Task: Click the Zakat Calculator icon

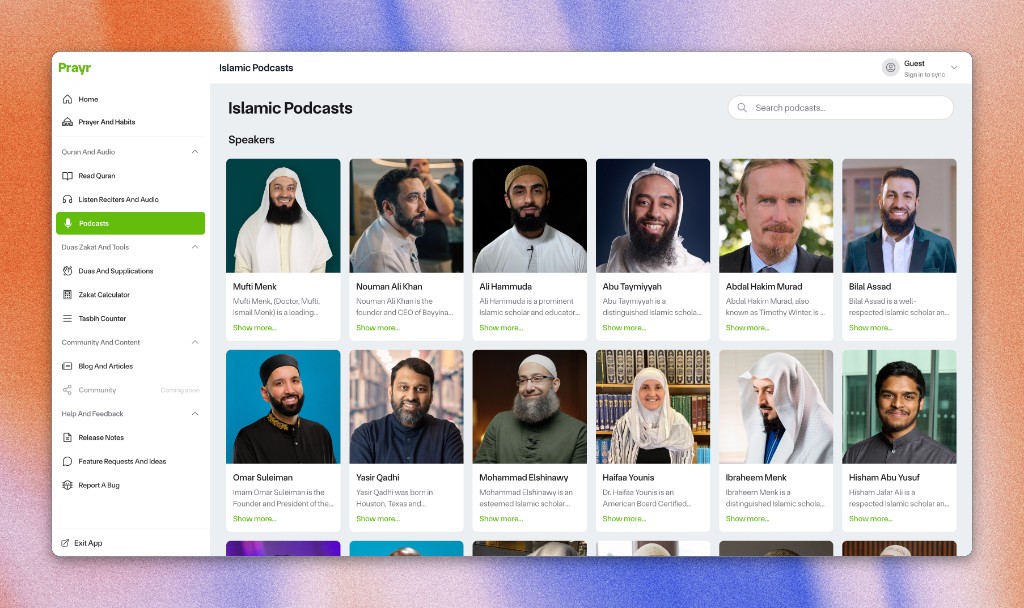Action: click(x=67, y=295)
